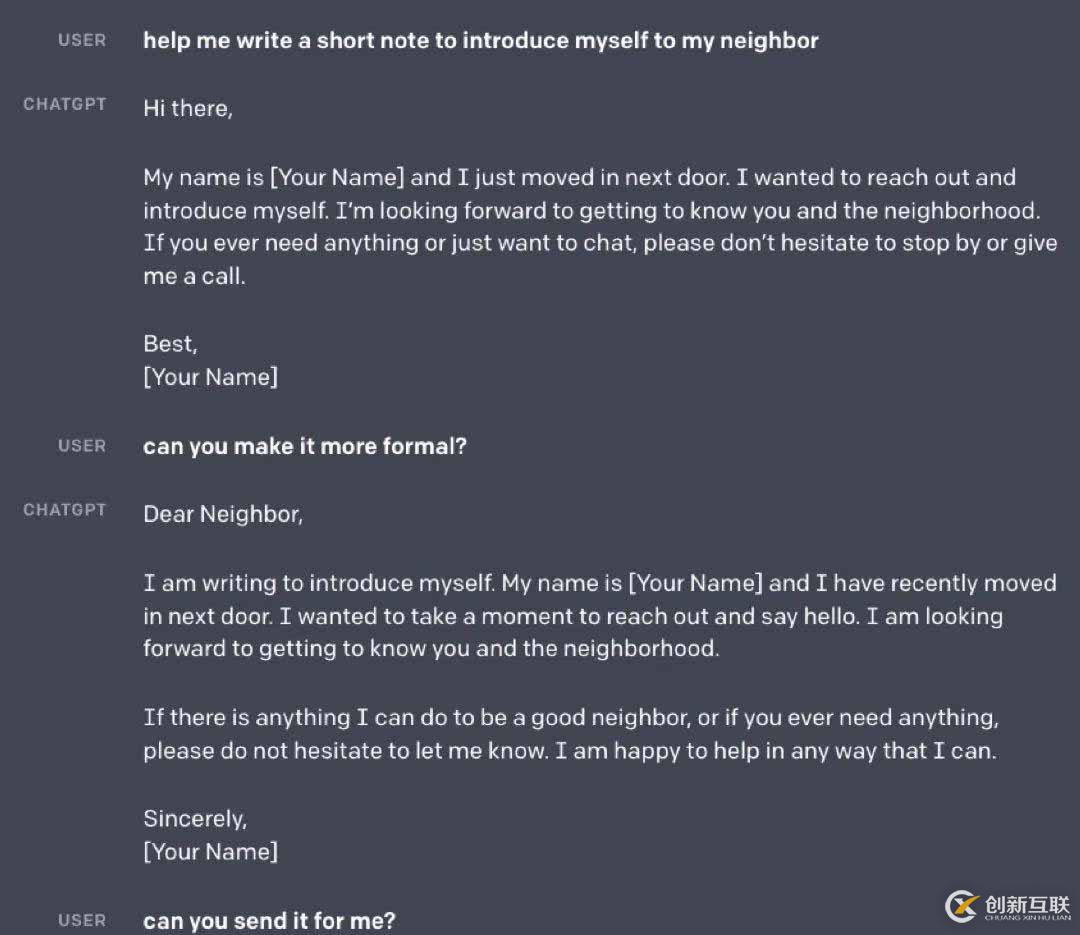The height and width of the screenshot is (935, 1080).
Task: Click the 创新互联 watermark logo icon
Action: [960, 905]
